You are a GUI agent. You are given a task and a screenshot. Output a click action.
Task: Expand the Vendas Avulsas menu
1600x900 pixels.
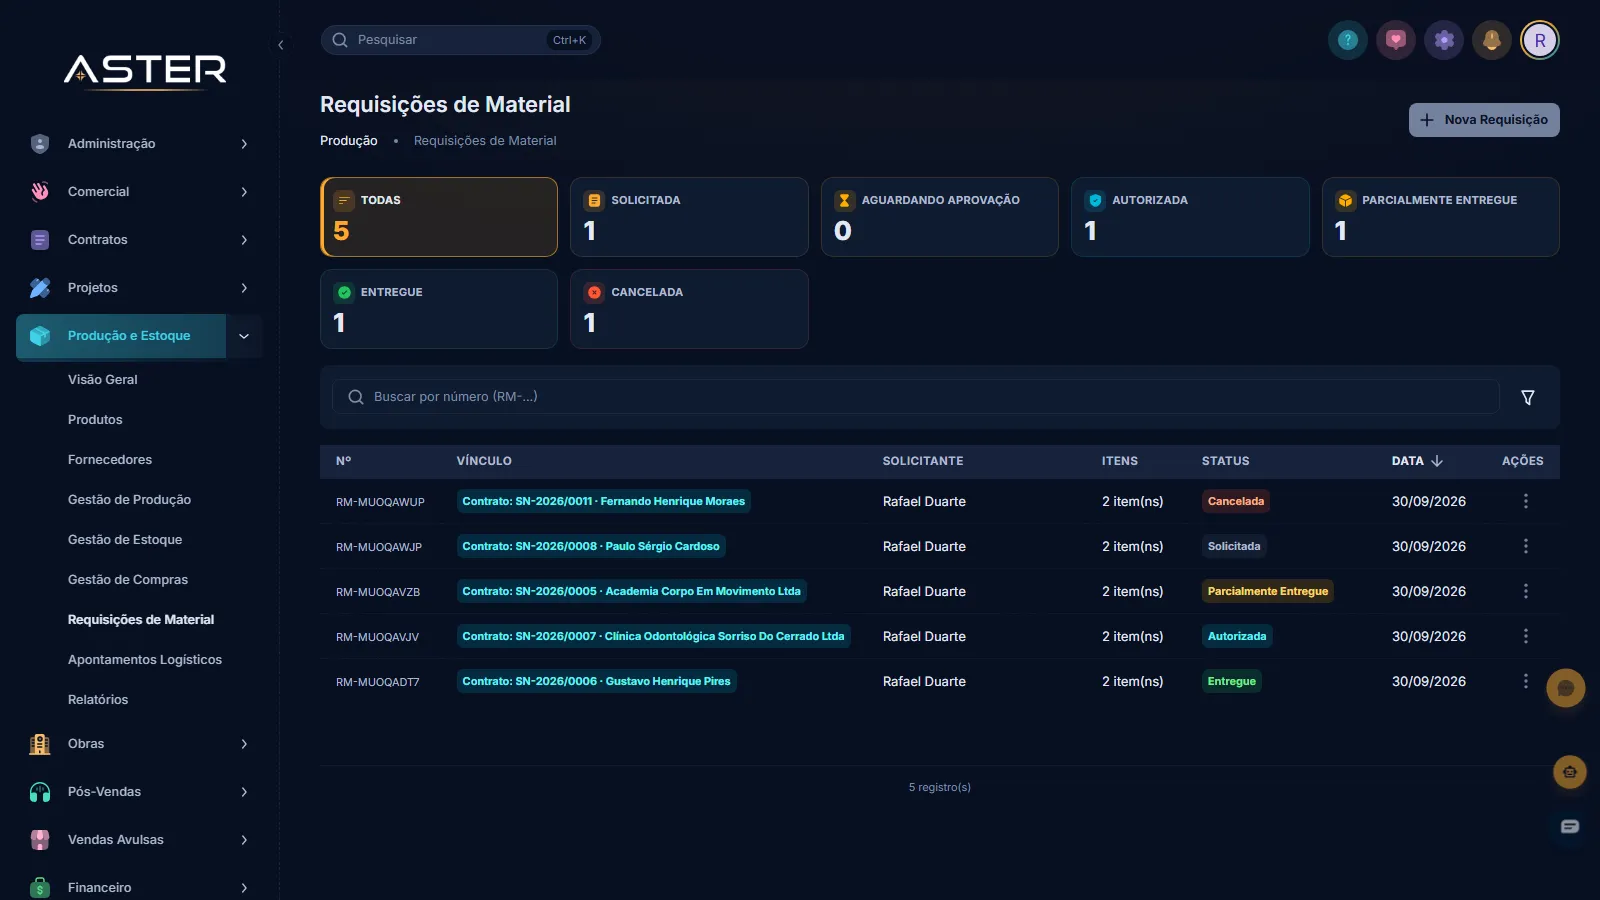pyautogui.click(x=140, y=840)
